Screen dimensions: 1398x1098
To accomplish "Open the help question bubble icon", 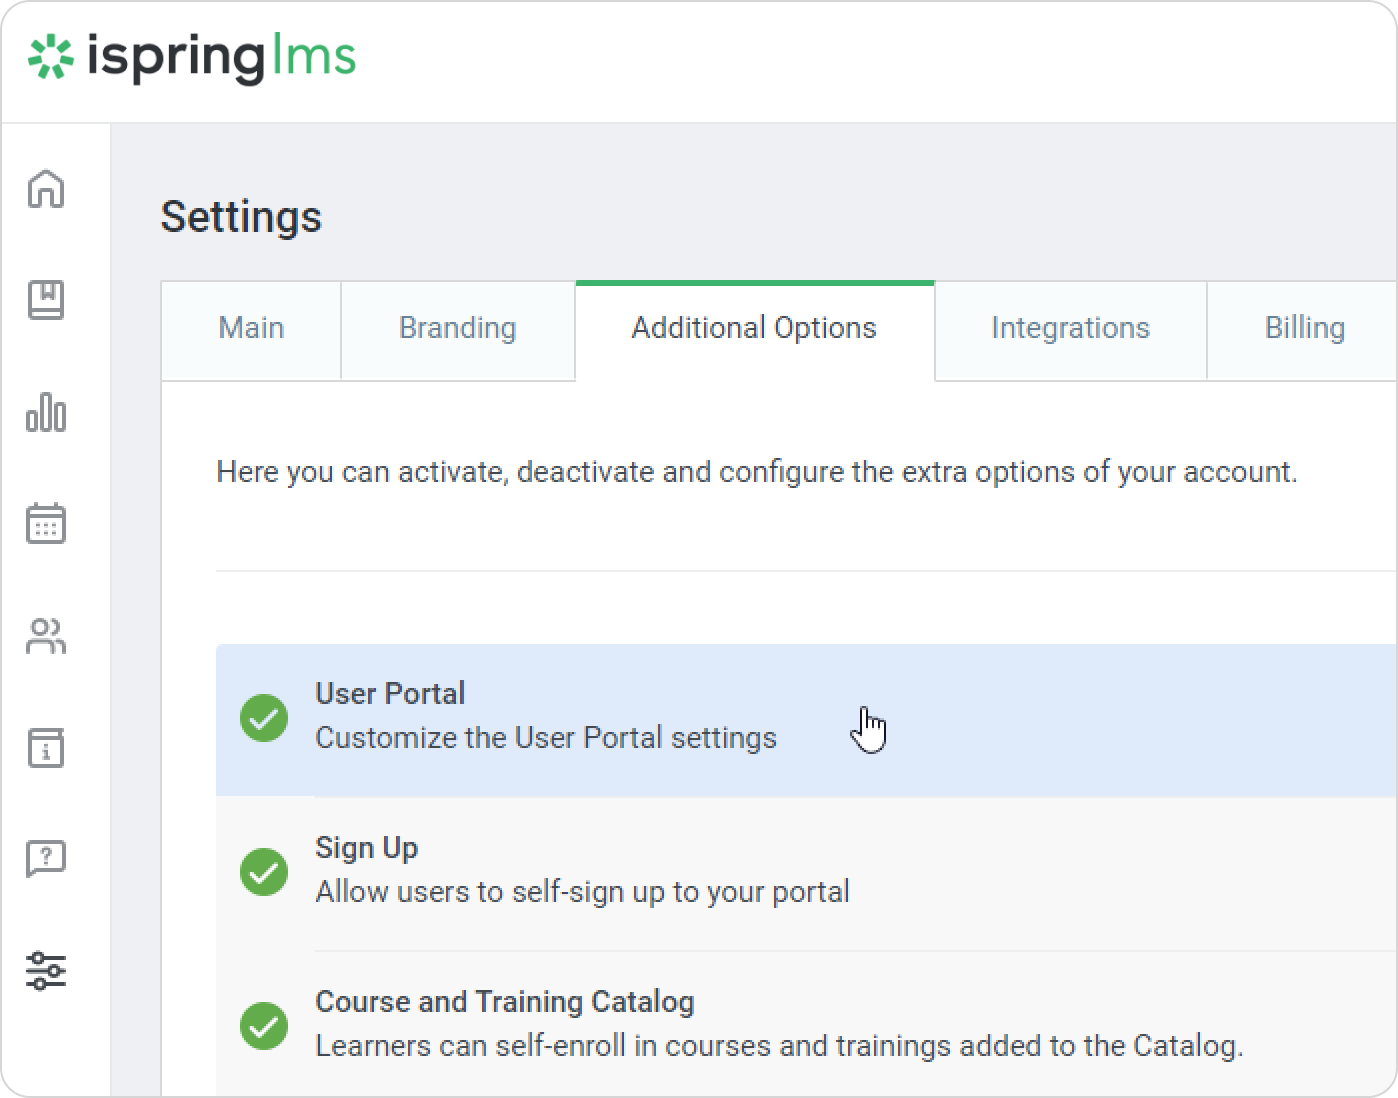I will click(46, 858).
